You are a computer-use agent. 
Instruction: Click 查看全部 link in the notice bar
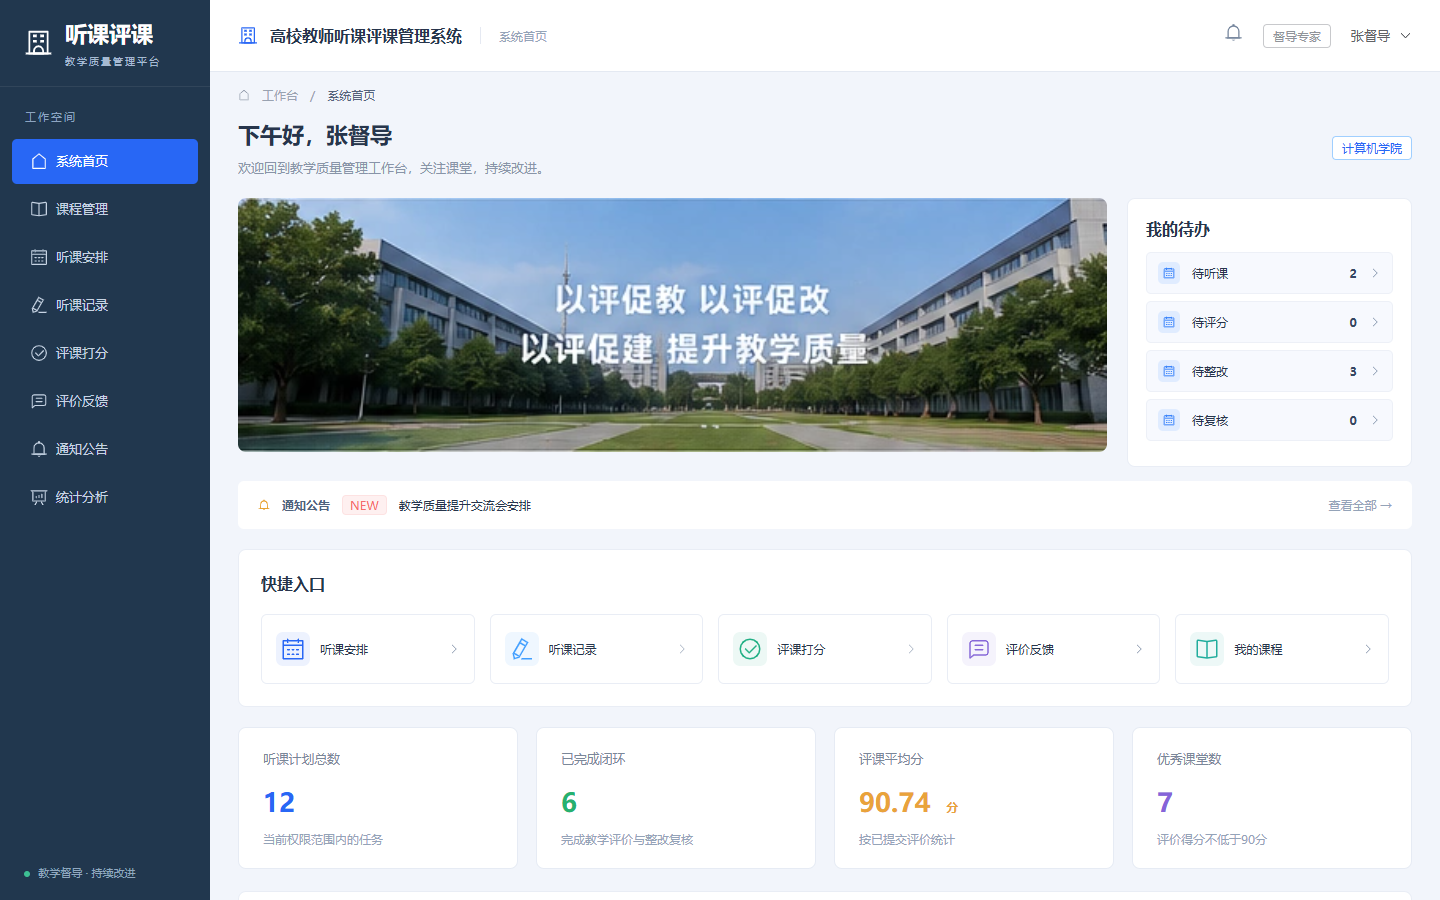tap(1360, 505)
